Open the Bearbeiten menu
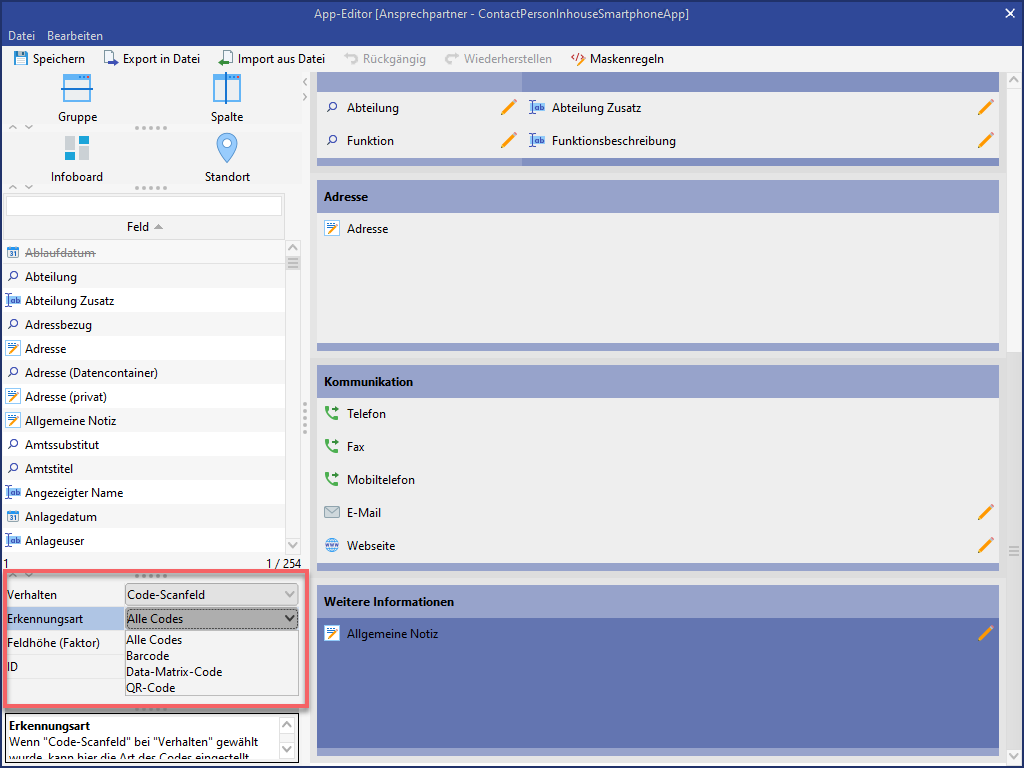This screenshot has width=1024, height=768. 75,36
